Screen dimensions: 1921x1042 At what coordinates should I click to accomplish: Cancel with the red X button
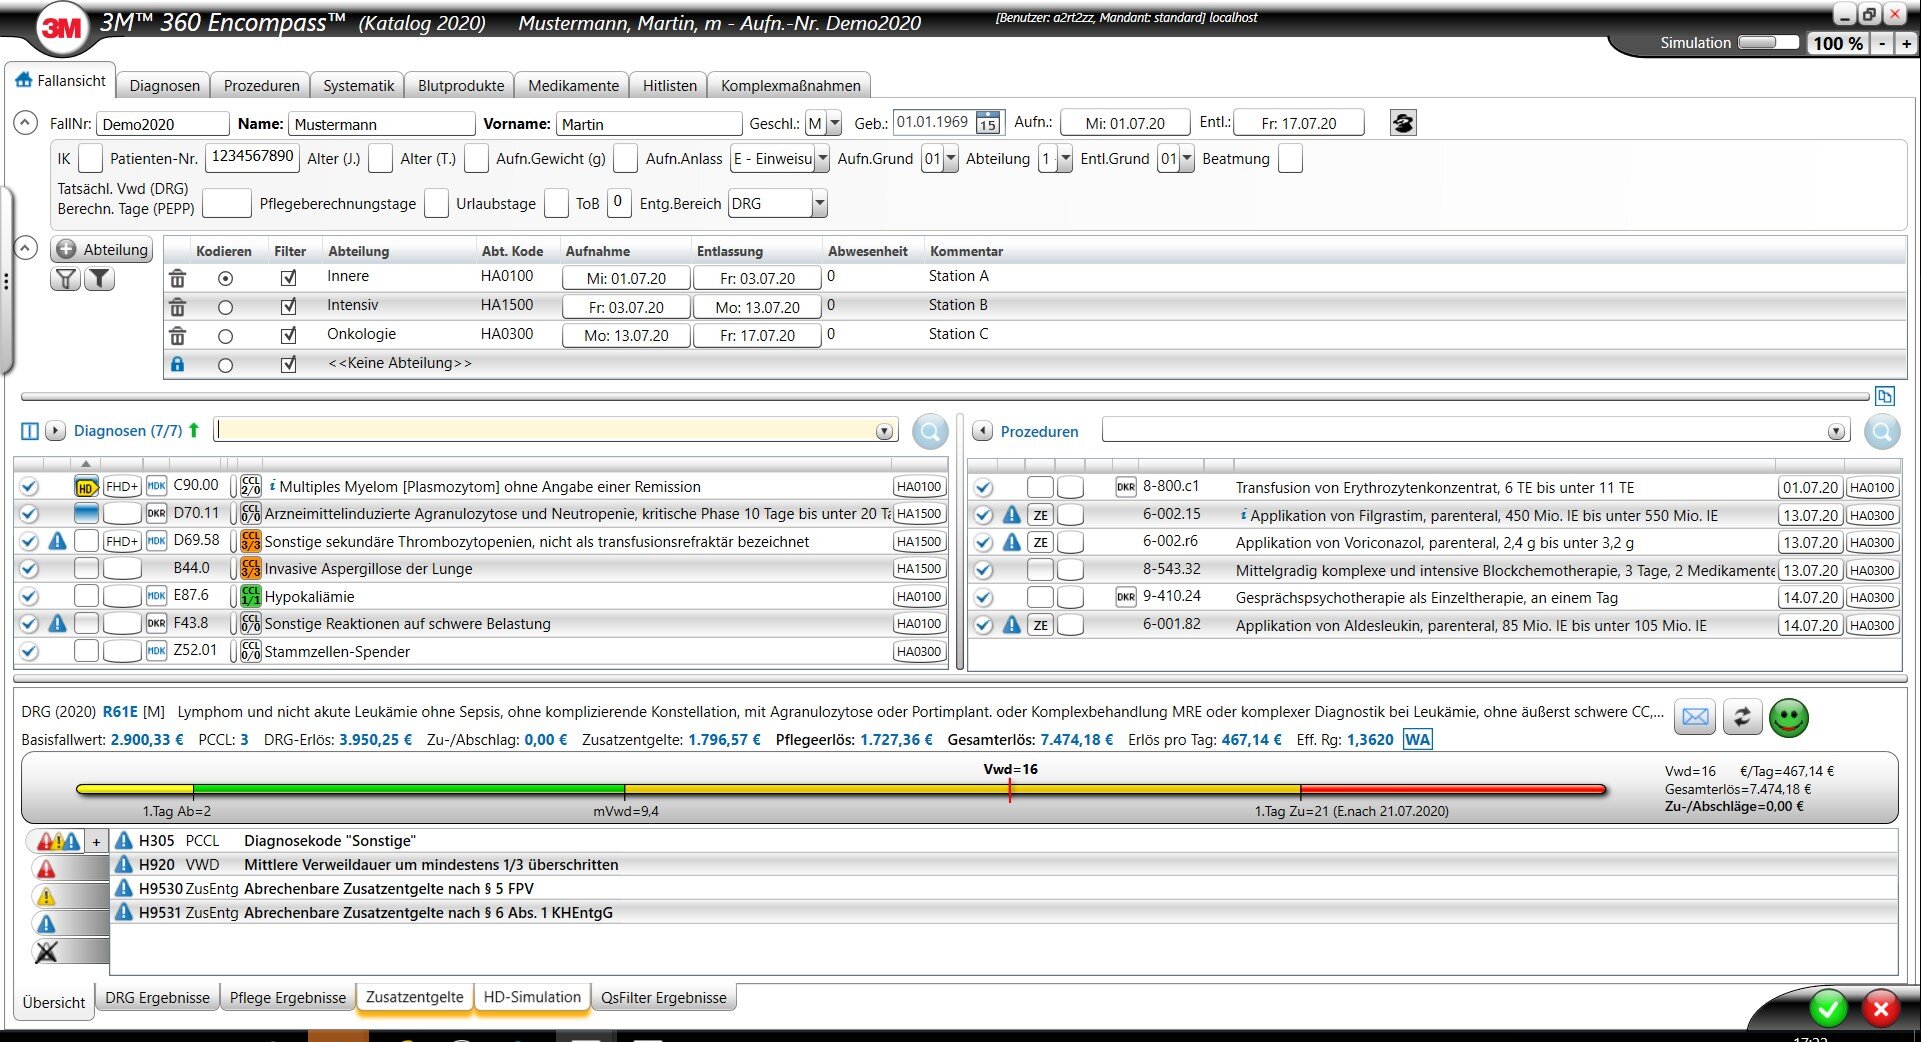click(x=1880, y=1008)
